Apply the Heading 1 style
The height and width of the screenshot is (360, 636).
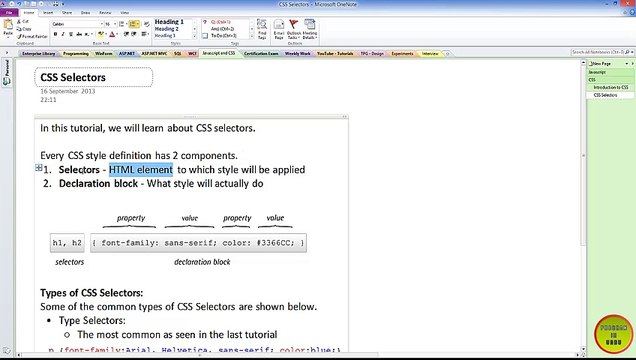click(169, 22)
